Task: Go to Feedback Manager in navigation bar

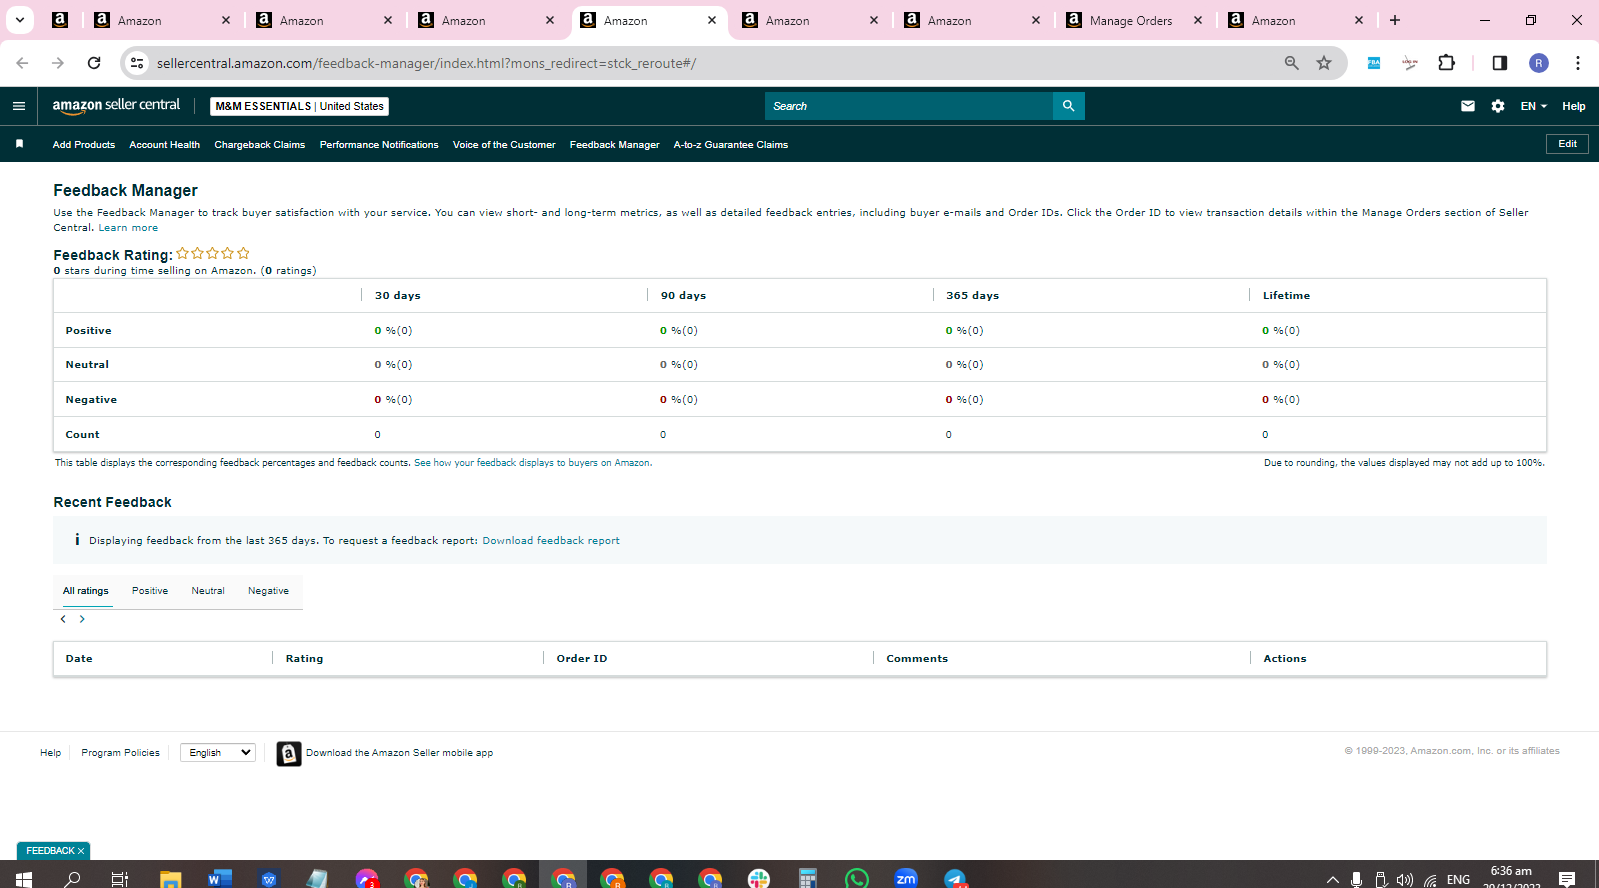Action: tap(615, 145)
